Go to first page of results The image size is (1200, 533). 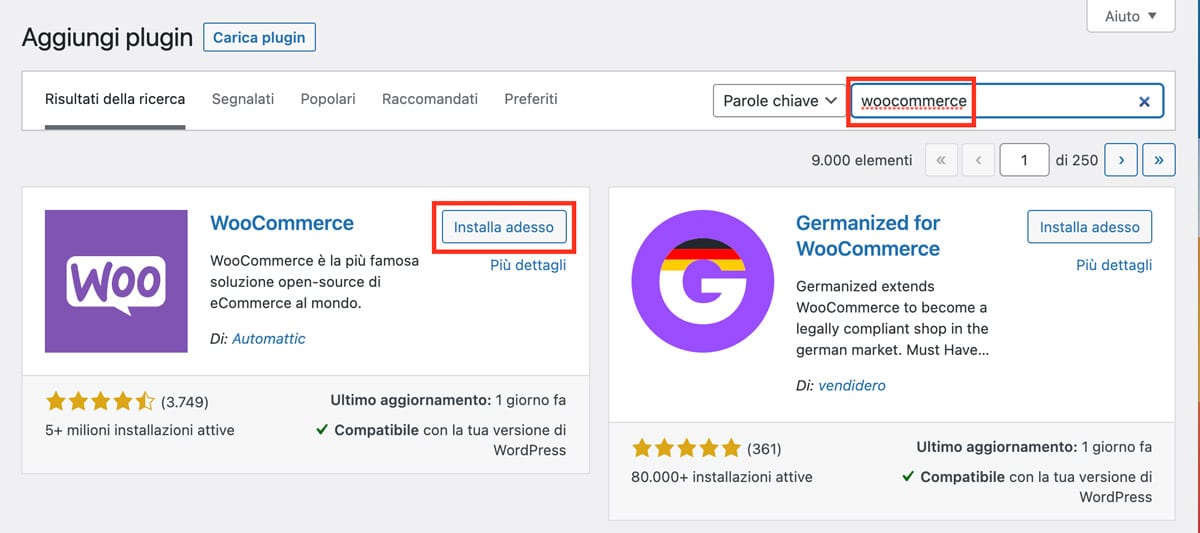coord(942,160)
